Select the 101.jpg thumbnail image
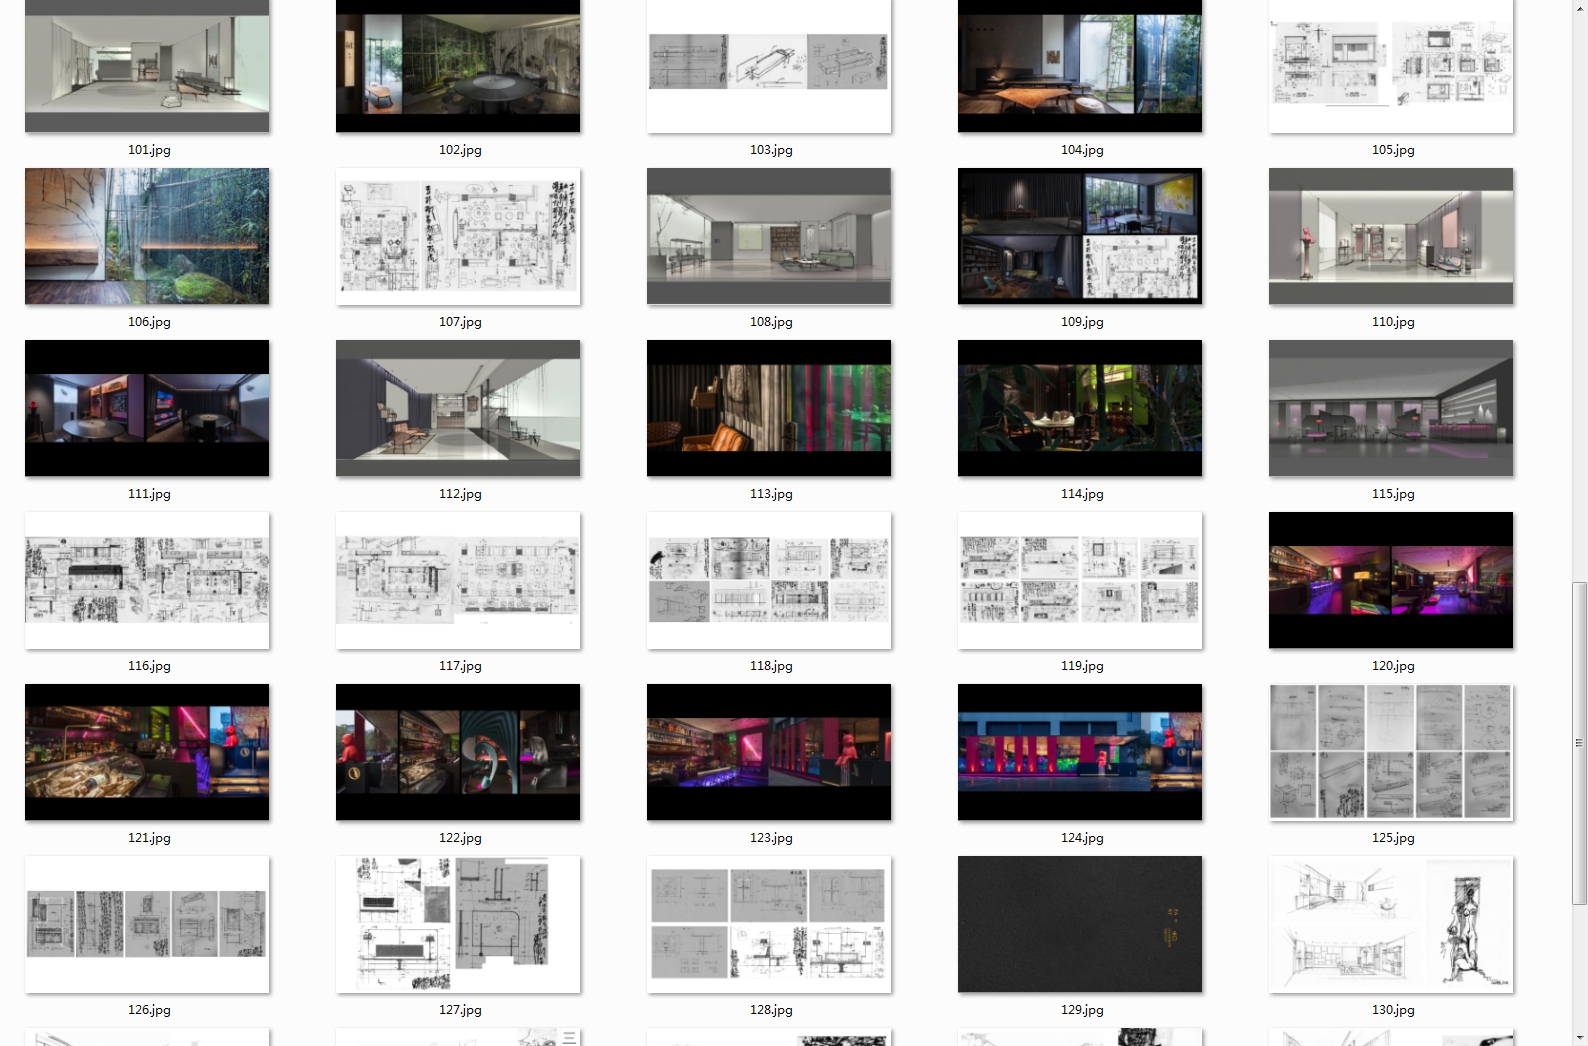1588x1046 pixels. [x=147, y=66]
